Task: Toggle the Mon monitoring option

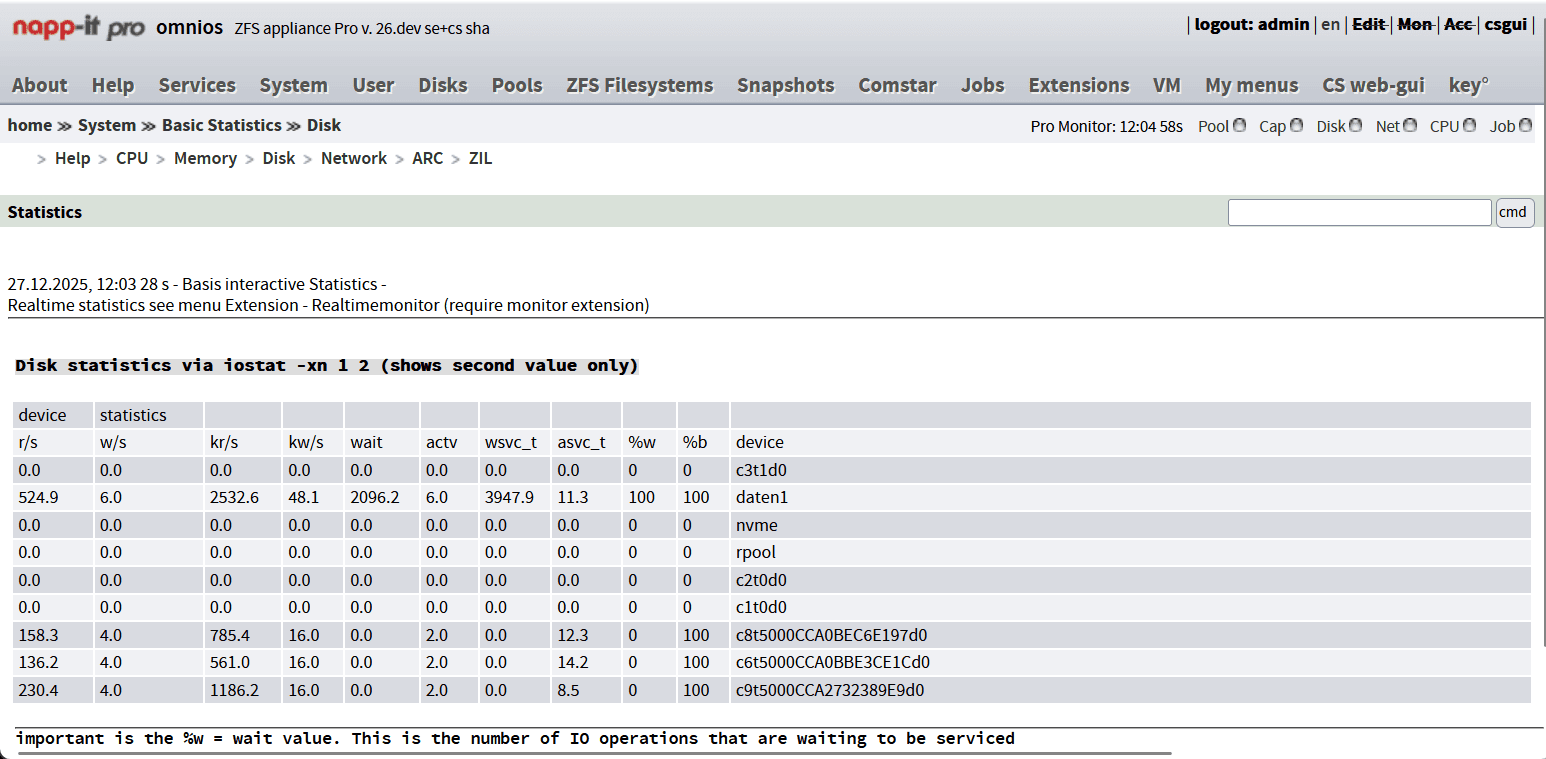Action: point(1414,24)
